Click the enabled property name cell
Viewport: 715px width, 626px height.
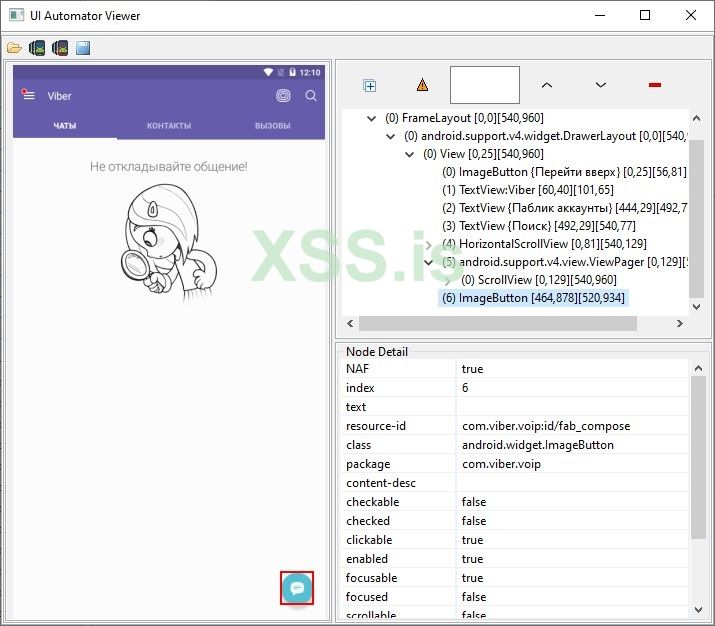(x=398, y=559)
